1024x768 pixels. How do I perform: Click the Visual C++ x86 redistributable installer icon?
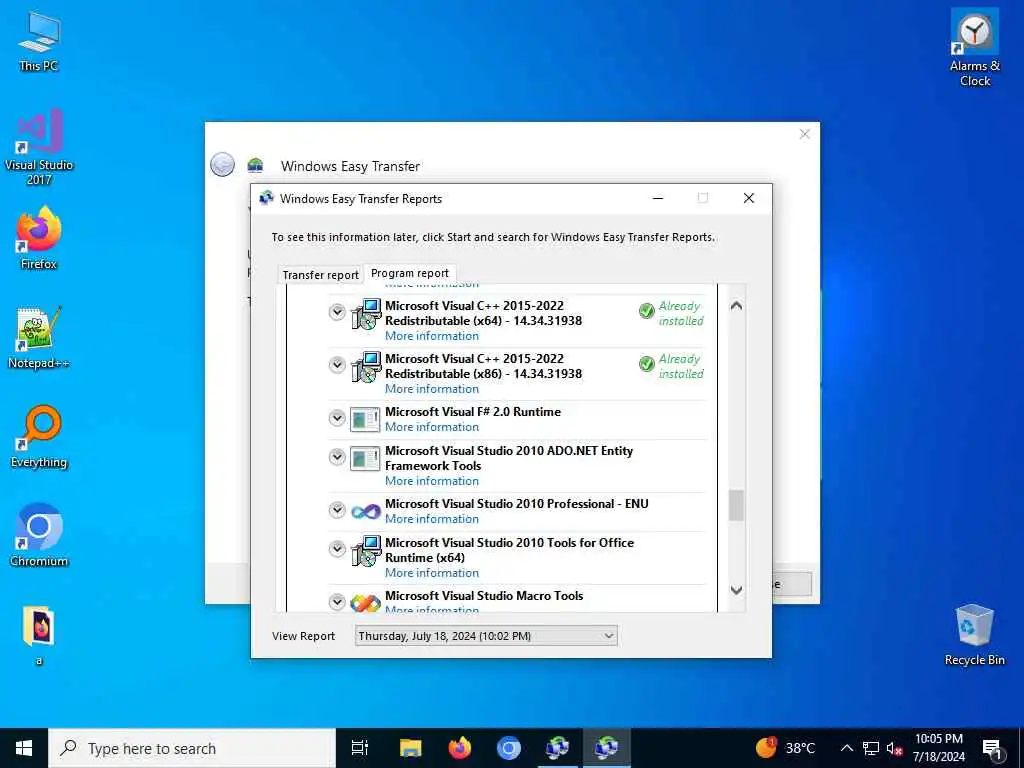point(366,366)
